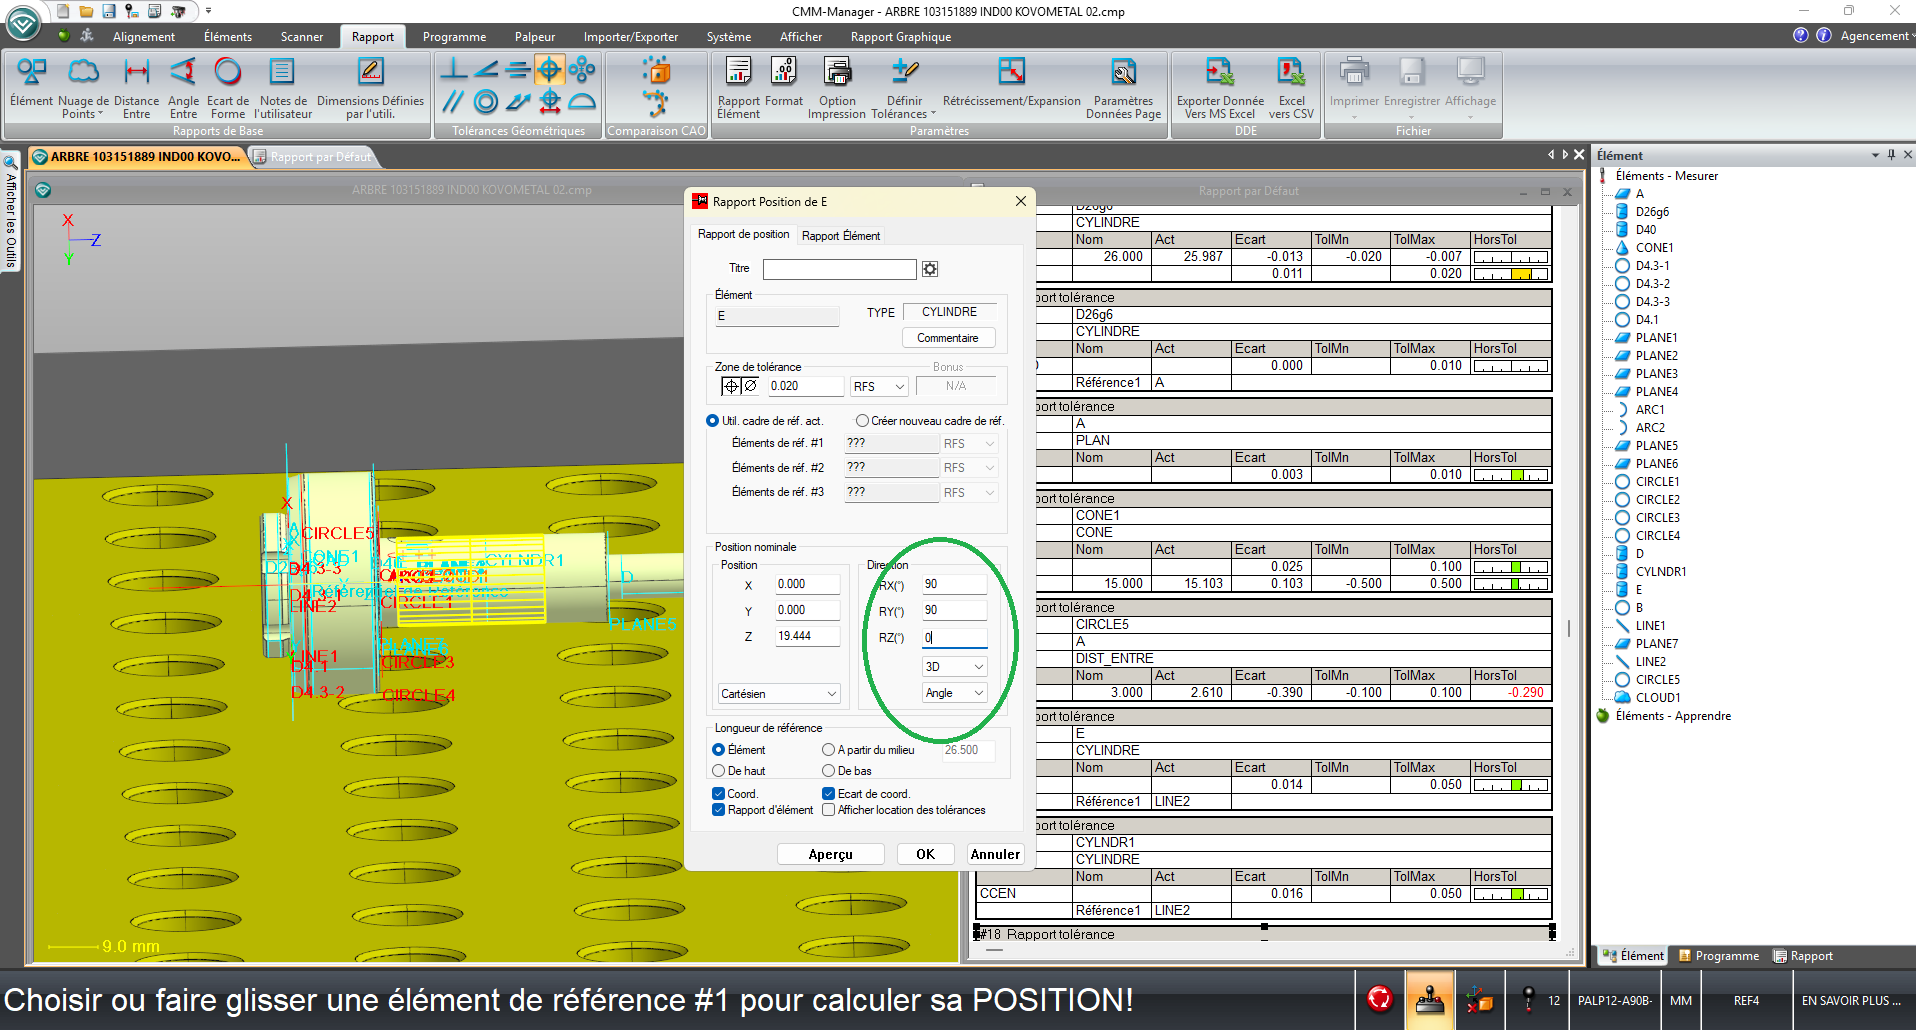Click the red reset status bar icon

1380,999
